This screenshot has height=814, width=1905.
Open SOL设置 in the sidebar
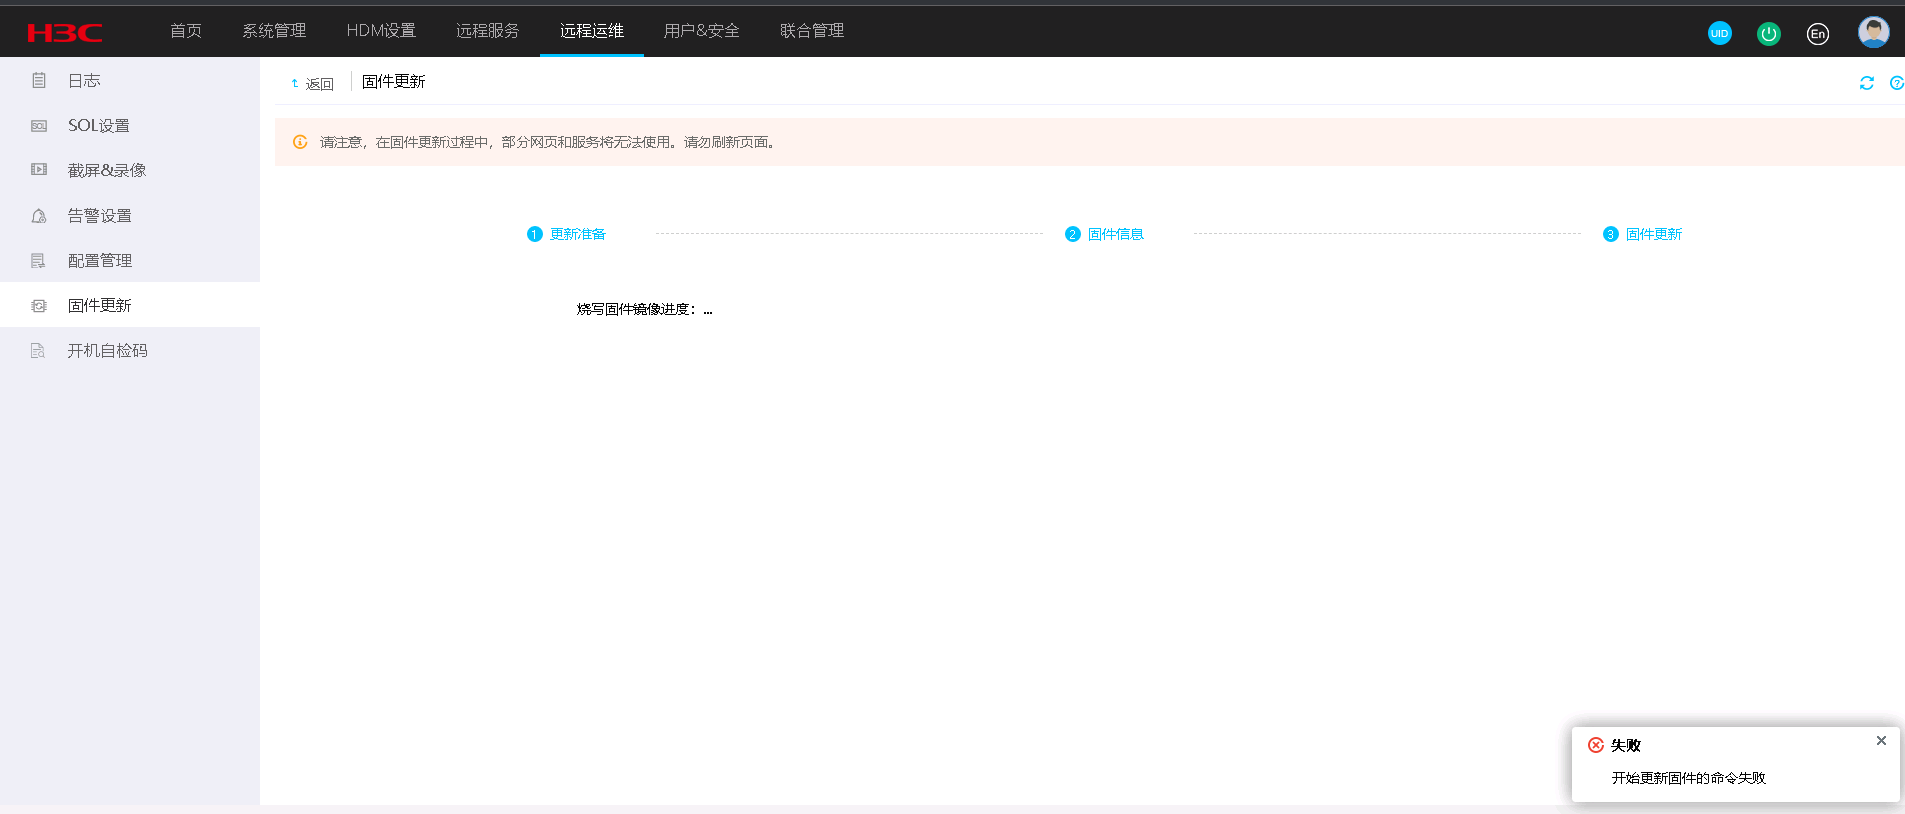coord(130,125)
